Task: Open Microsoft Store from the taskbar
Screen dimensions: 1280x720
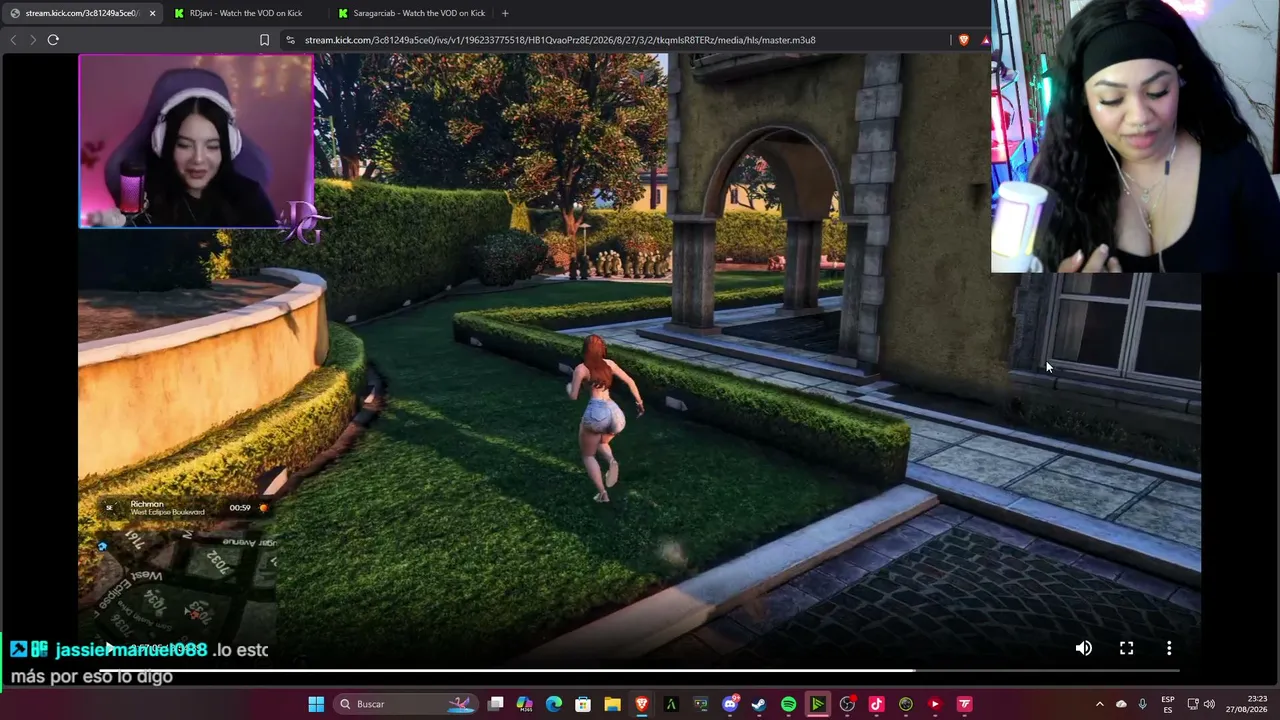Action: [x=583, y=704]
